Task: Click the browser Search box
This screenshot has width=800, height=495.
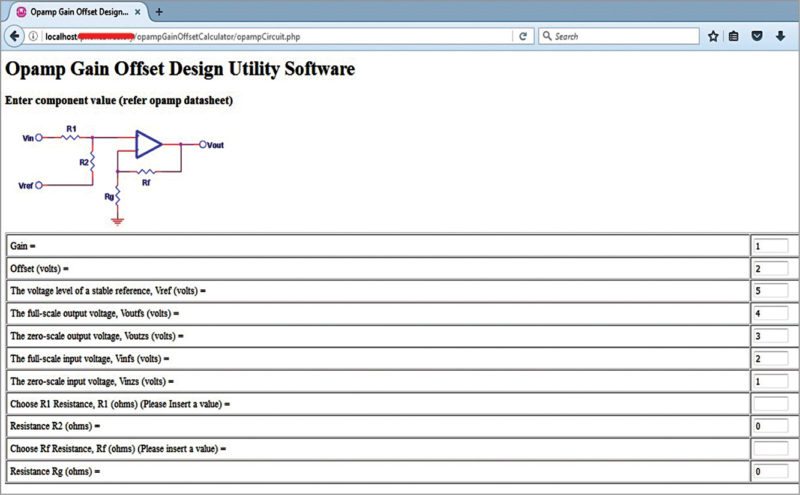Action: (620, 36)
